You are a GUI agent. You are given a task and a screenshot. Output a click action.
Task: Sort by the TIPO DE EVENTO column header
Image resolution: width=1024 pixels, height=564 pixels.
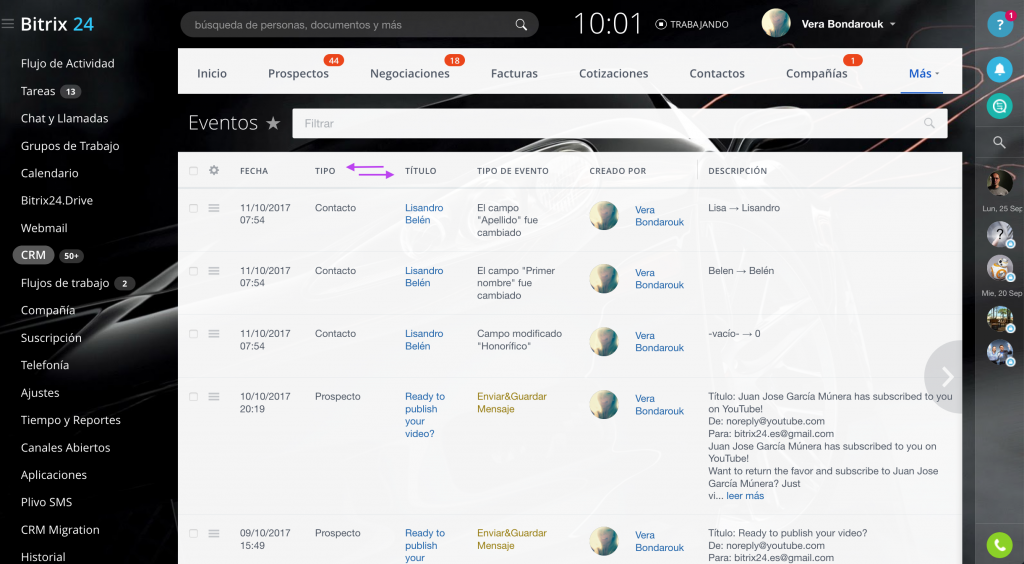pyautogui.click(x=513, y=171)
